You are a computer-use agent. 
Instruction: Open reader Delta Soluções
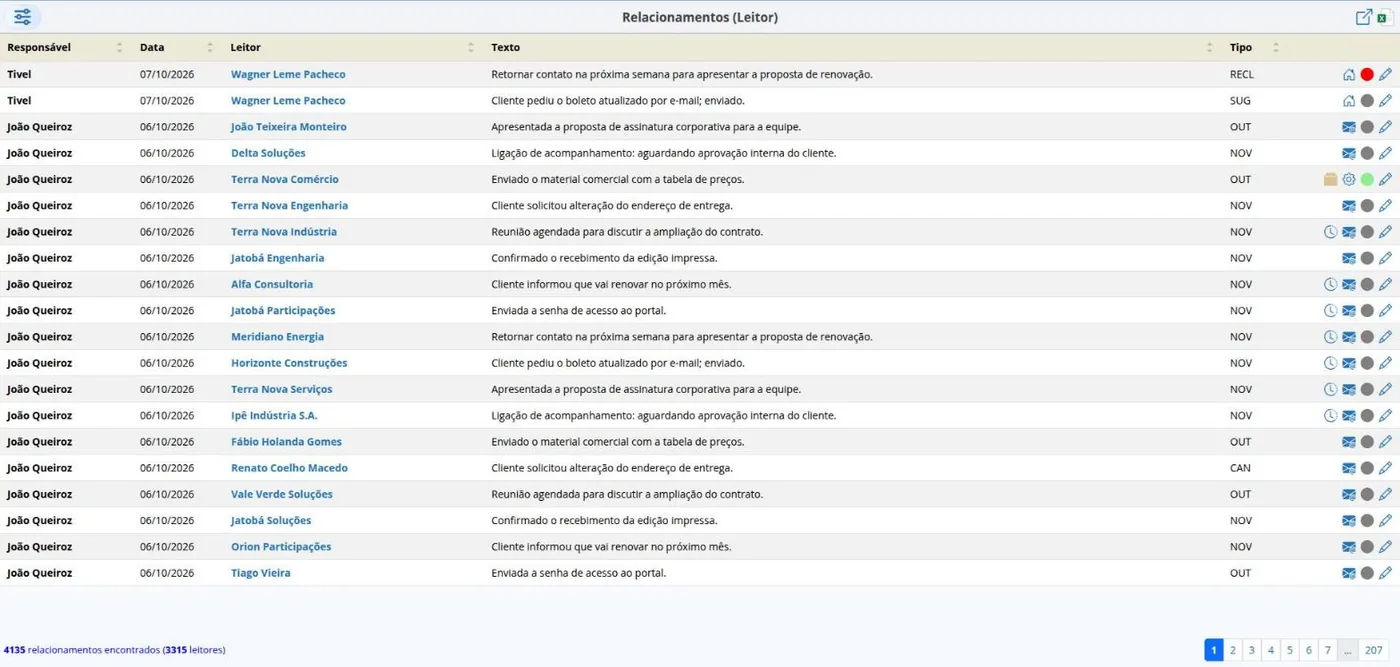(268, 153)
